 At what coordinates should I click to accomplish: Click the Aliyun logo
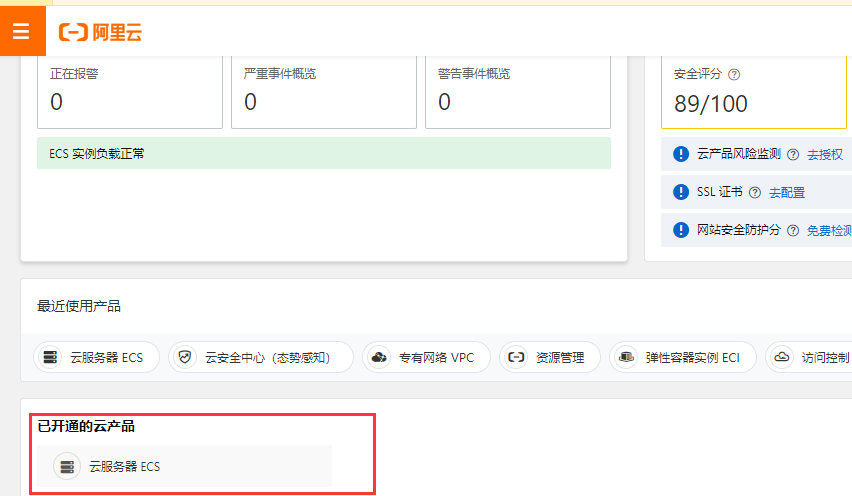100,33
